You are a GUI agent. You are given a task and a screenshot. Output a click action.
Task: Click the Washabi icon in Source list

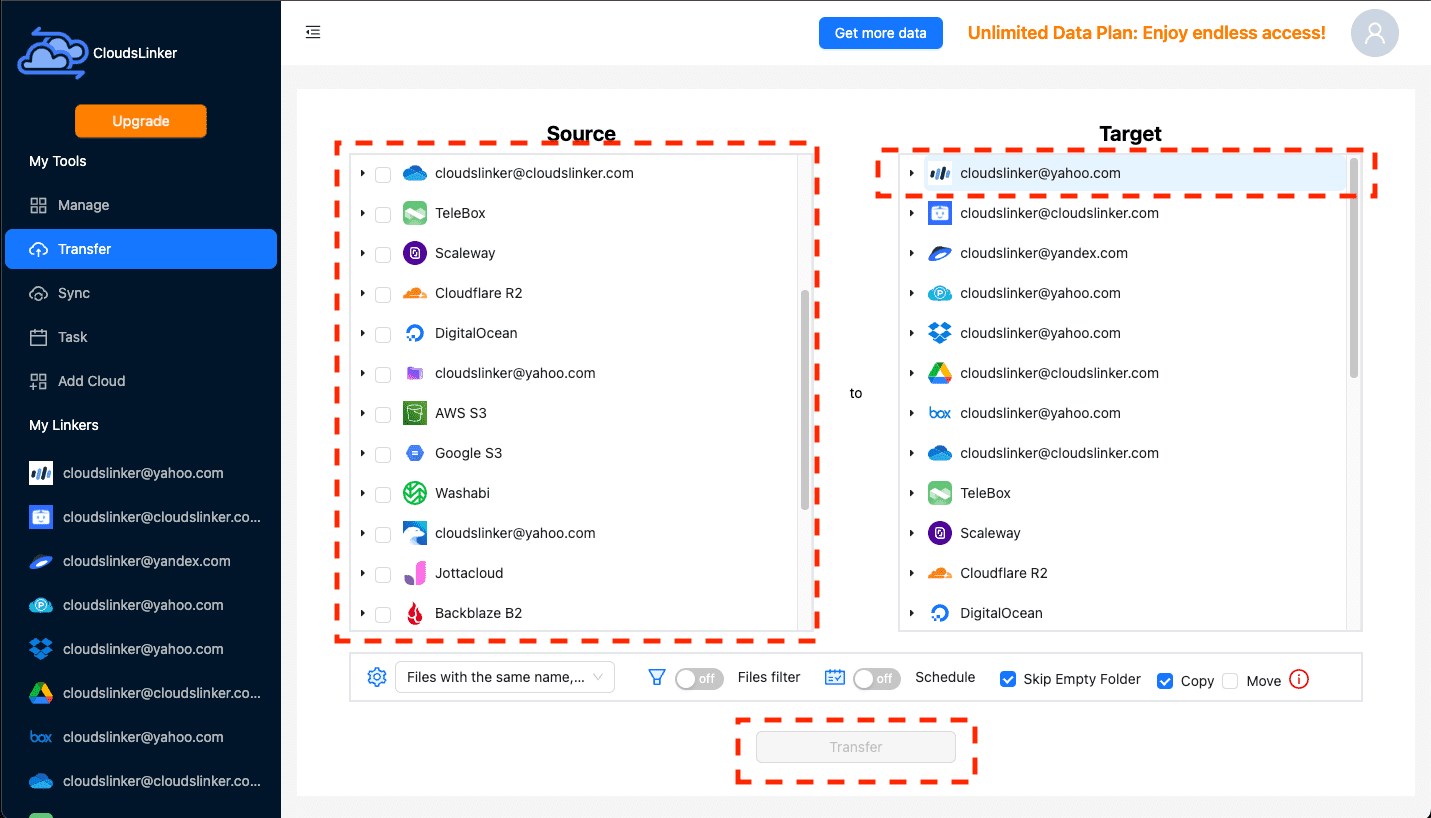coord(415,493)
